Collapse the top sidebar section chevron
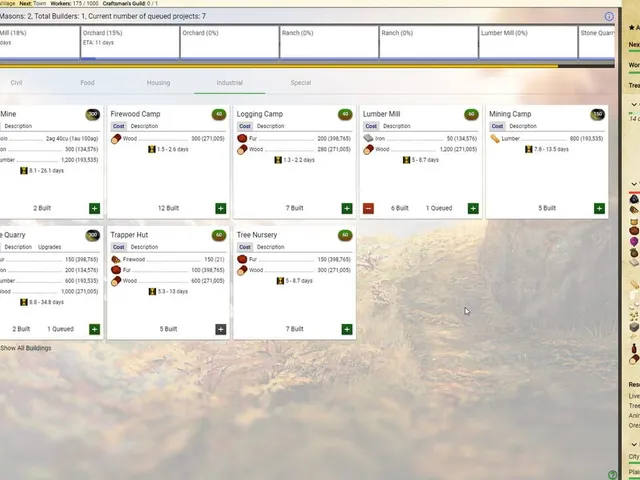This screenshot has width=640, height=480. click(x=634, y=105)
